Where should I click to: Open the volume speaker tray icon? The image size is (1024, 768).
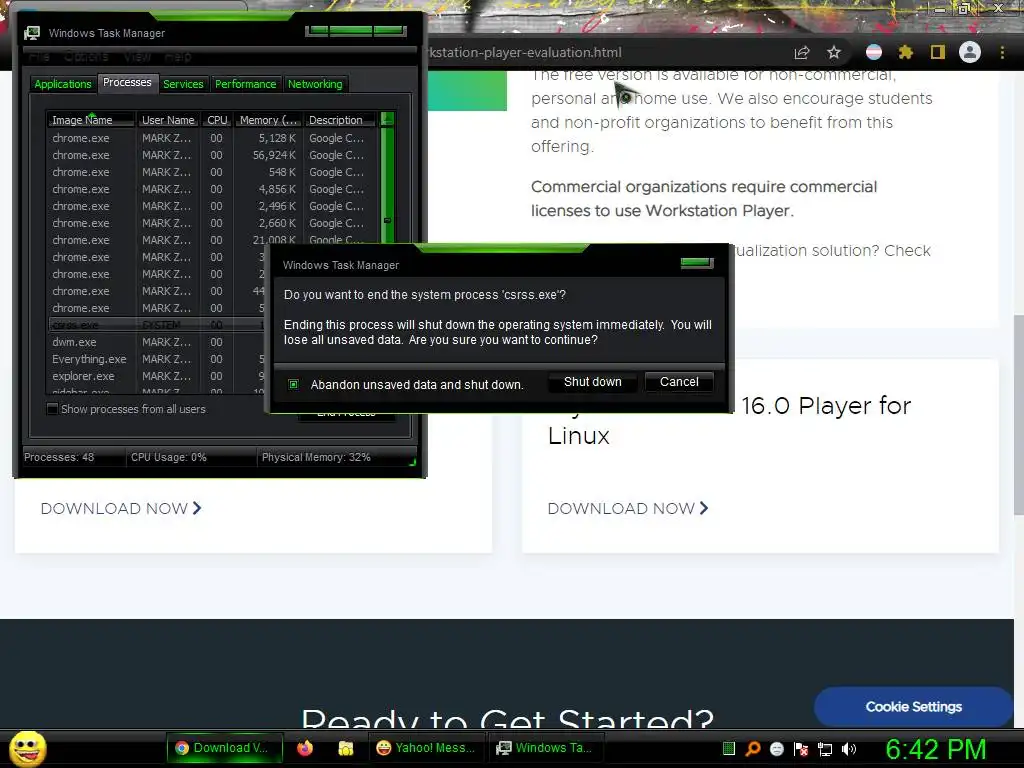point(848,749)
